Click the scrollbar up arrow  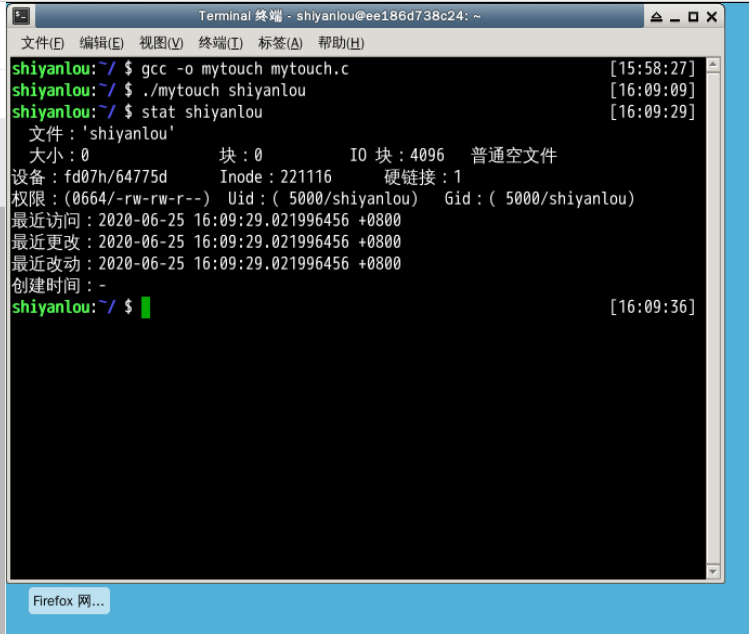click(713, 66)
